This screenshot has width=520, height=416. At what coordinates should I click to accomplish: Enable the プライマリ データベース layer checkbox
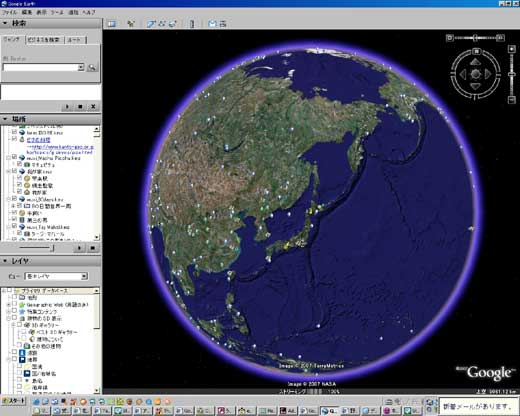tap(9, 291)
